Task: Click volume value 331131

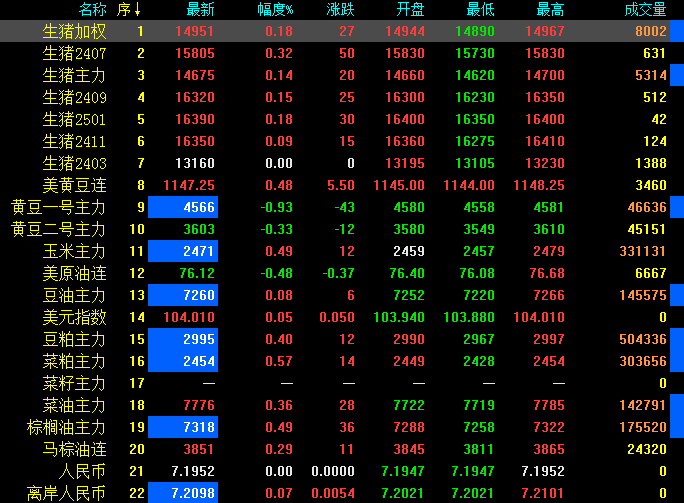Action: click(x=643, y=251)
